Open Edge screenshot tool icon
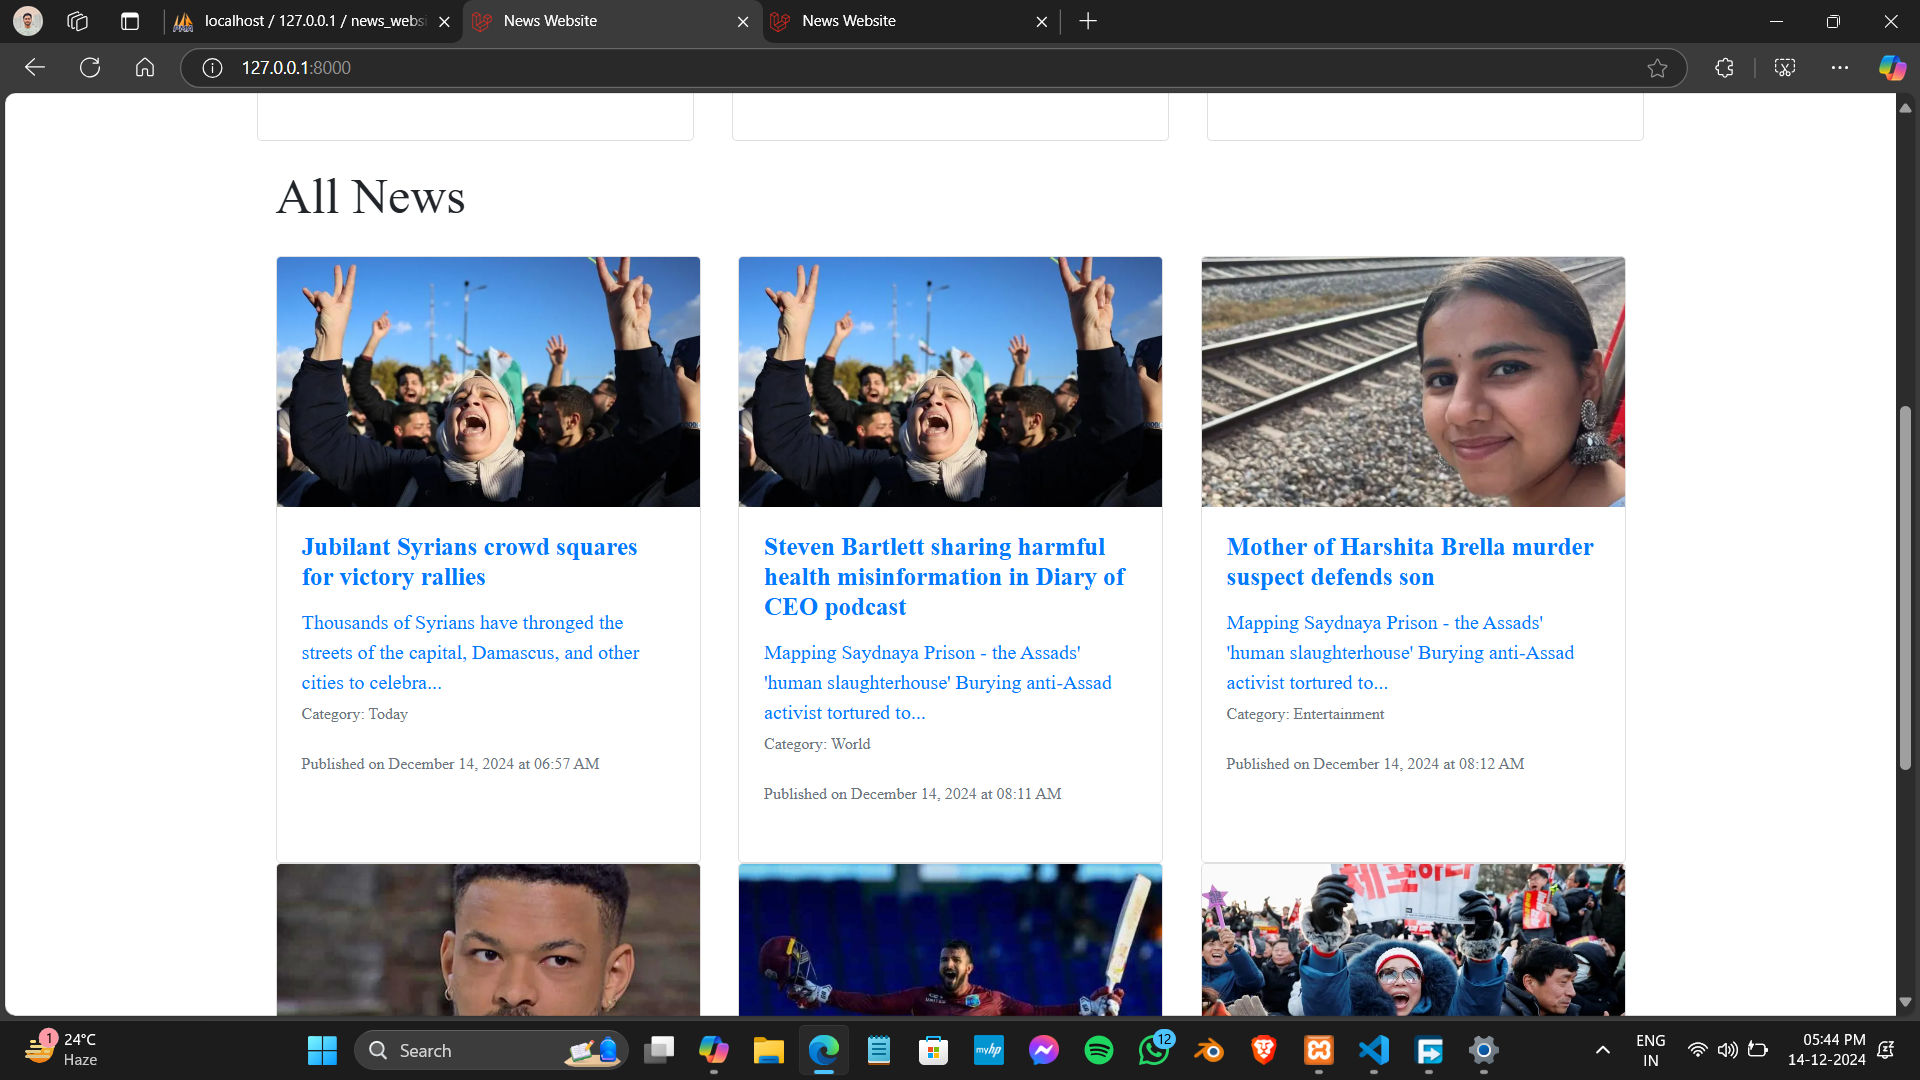This screenshot has width=1920, height=1080. 1785,68
